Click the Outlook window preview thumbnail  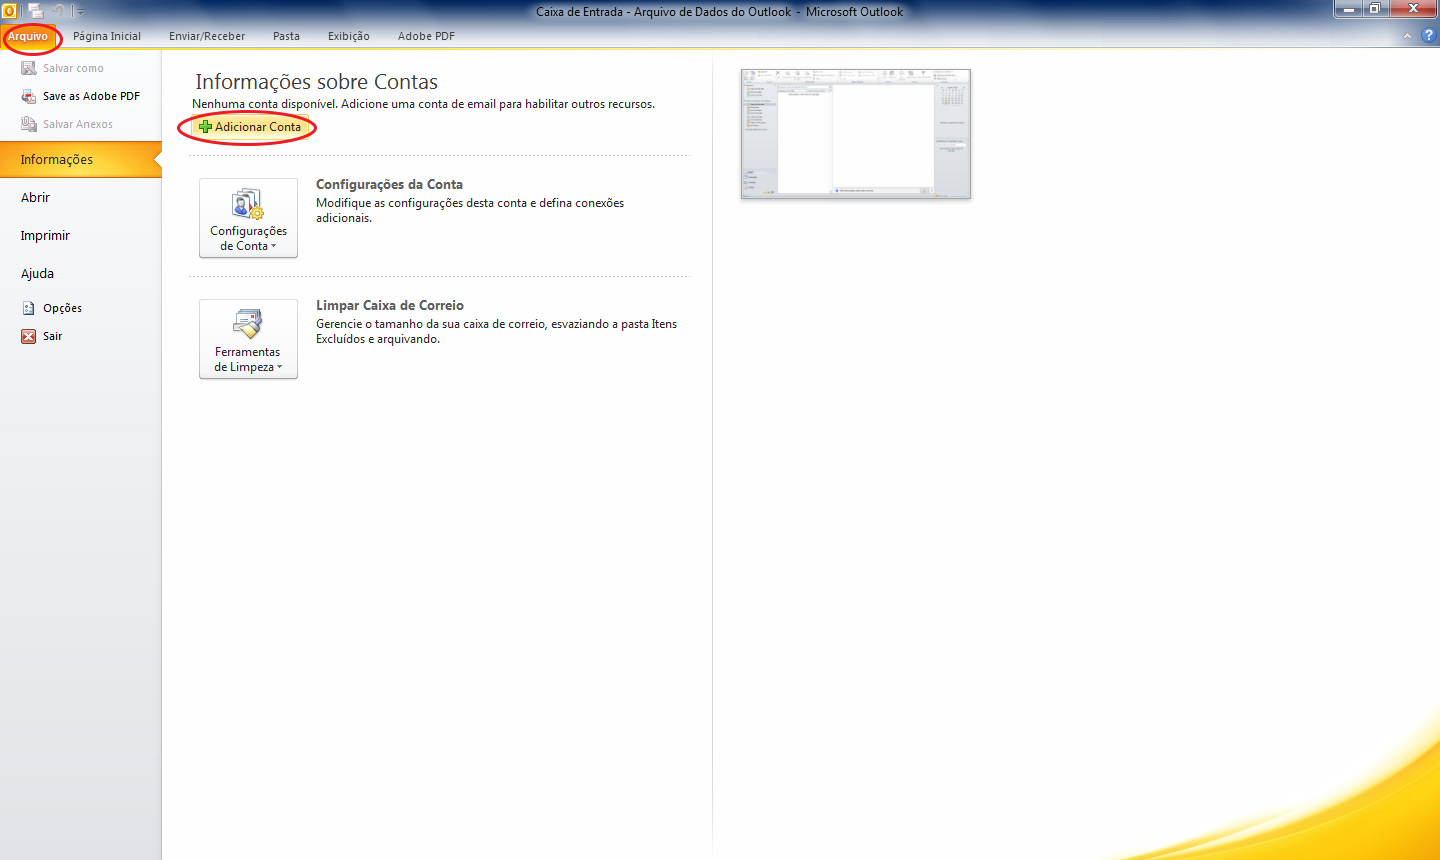[x=856, y=134]
